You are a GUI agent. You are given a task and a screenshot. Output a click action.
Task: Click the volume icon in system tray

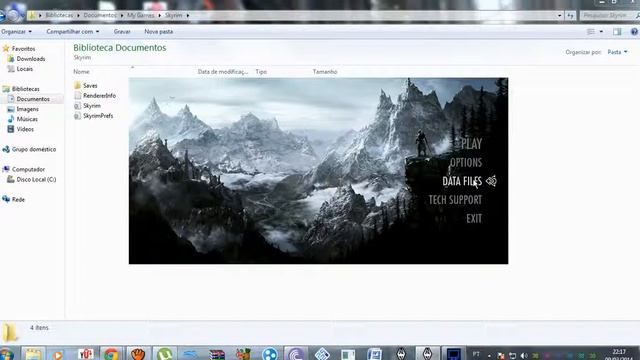click(524, 356)
